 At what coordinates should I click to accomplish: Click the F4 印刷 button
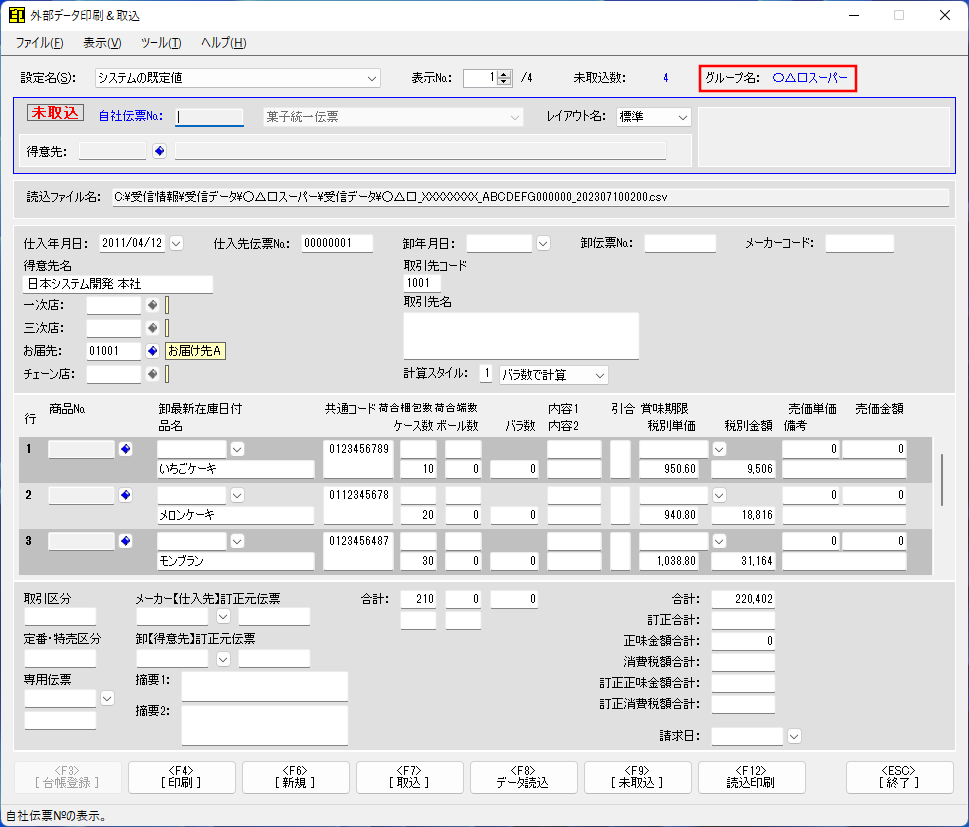point(182,777)
